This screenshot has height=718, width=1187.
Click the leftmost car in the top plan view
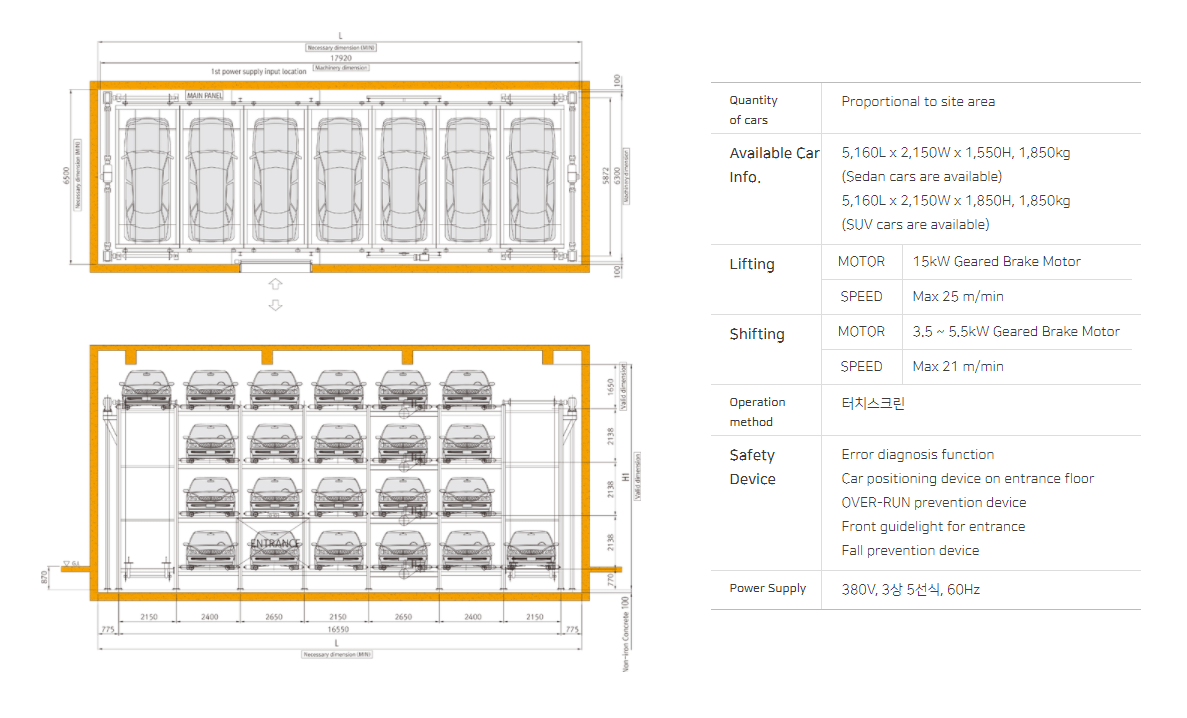[x=147, y=176]
